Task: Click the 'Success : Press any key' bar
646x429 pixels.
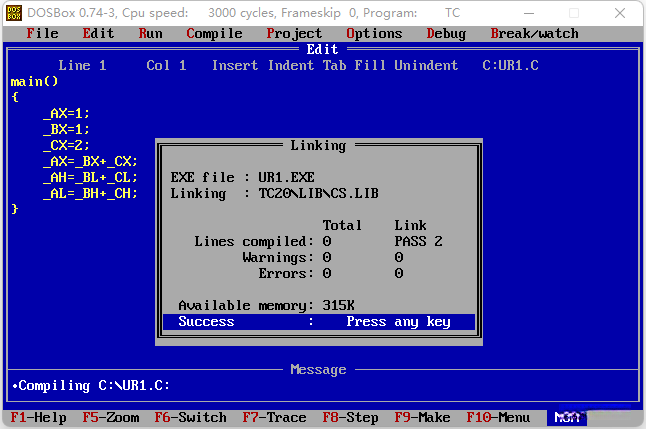Action: (x=319, y=321)
